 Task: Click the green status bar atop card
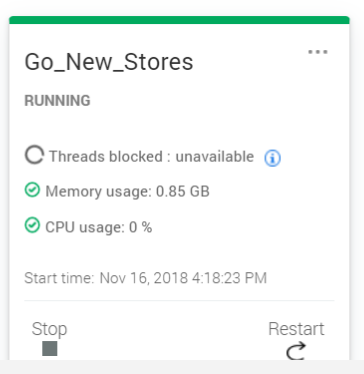coord(179,20)
